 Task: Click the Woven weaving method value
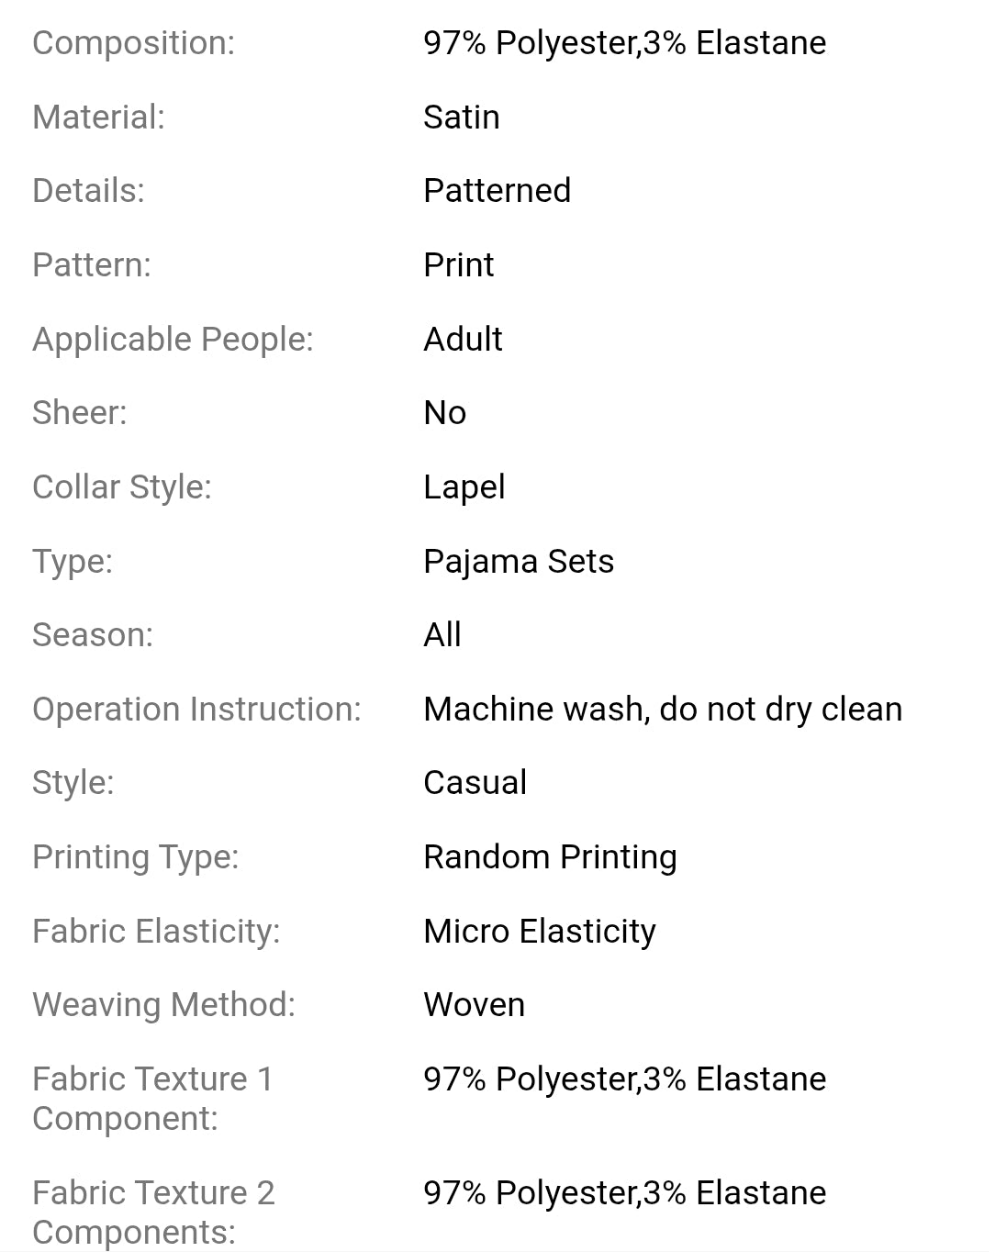pos(474,1005)
